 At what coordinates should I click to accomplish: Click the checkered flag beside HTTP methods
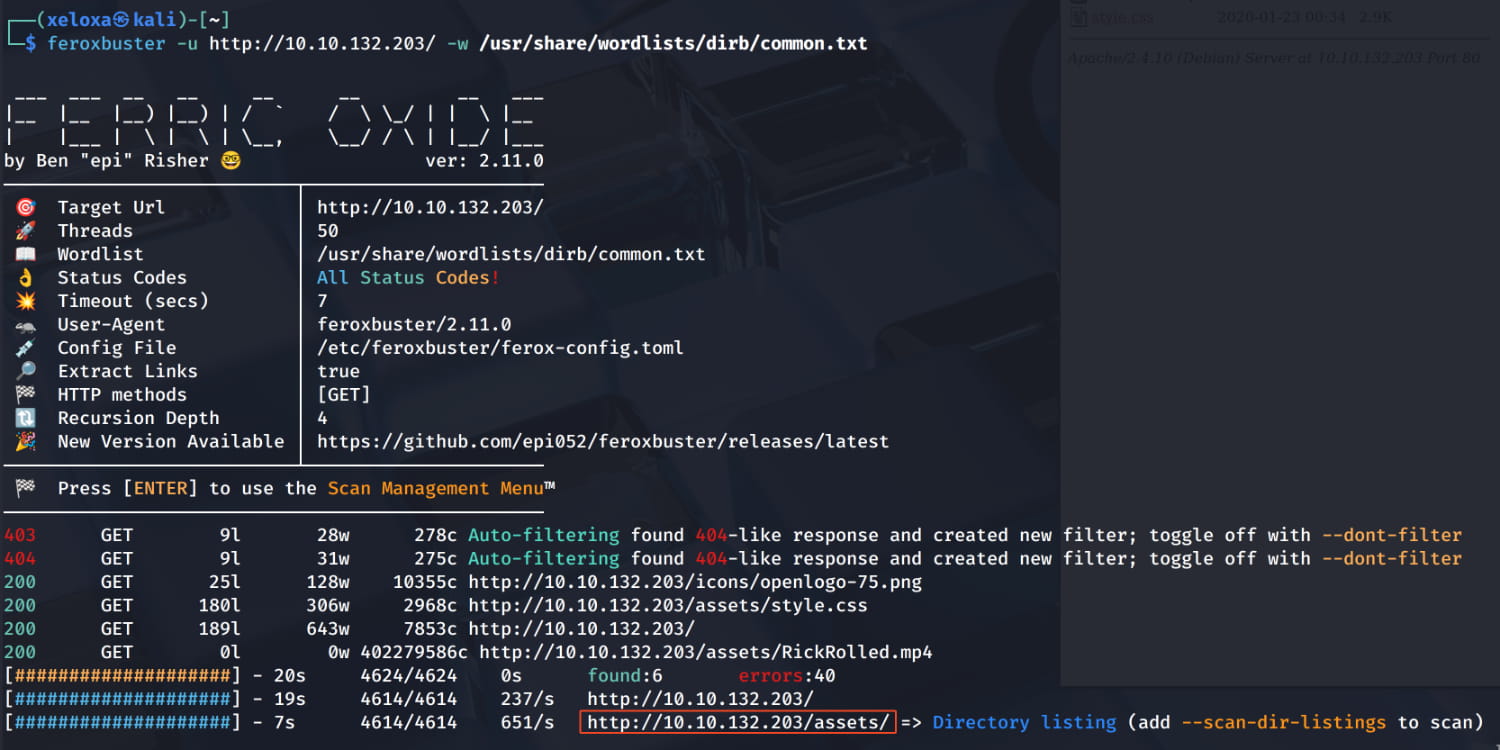coord(25,395)
